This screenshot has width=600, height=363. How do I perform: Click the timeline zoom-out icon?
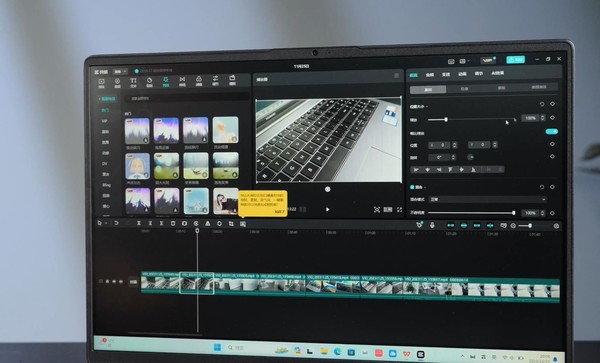(513, 226)
